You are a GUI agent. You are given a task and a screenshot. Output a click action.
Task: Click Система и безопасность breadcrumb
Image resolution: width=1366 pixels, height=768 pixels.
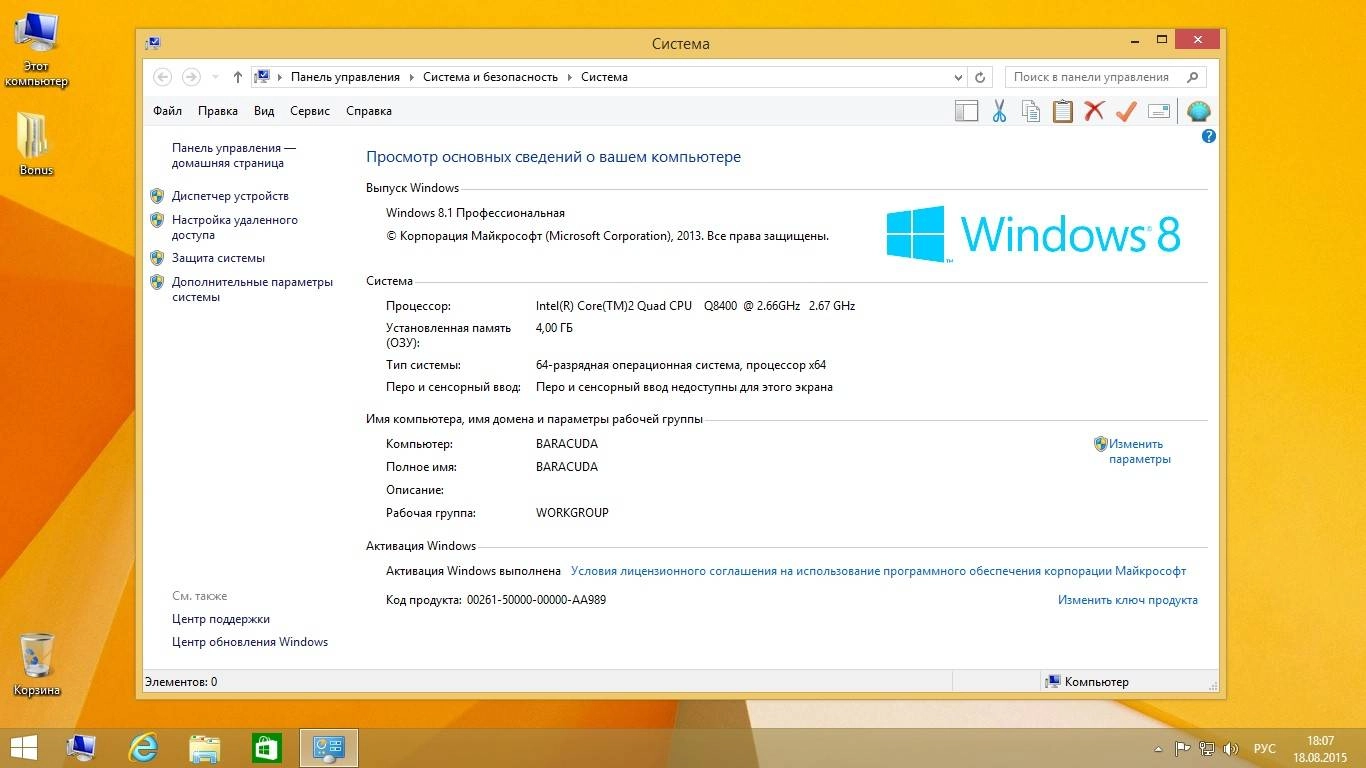(490, 77)
